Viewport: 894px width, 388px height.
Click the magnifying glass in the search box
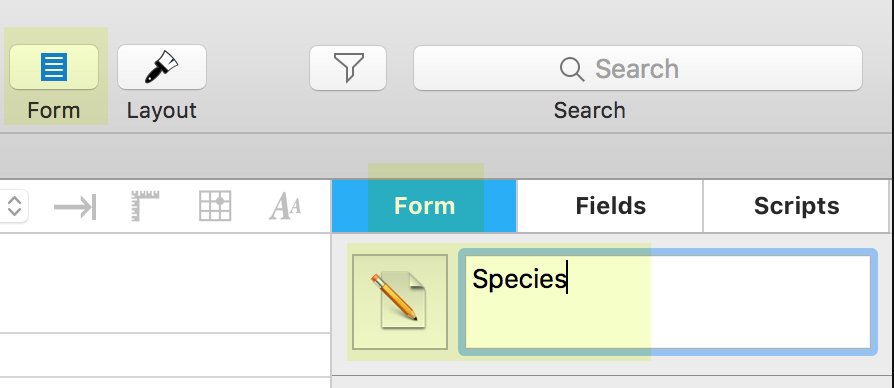pos(572,69)
